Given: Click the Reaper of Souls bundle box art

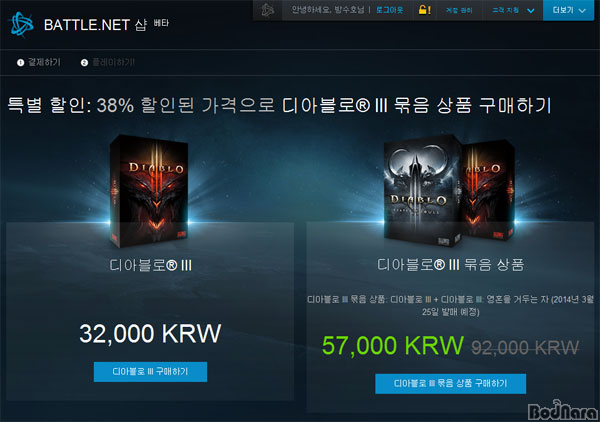Looking at the screenshot, I should pos(448,189).
